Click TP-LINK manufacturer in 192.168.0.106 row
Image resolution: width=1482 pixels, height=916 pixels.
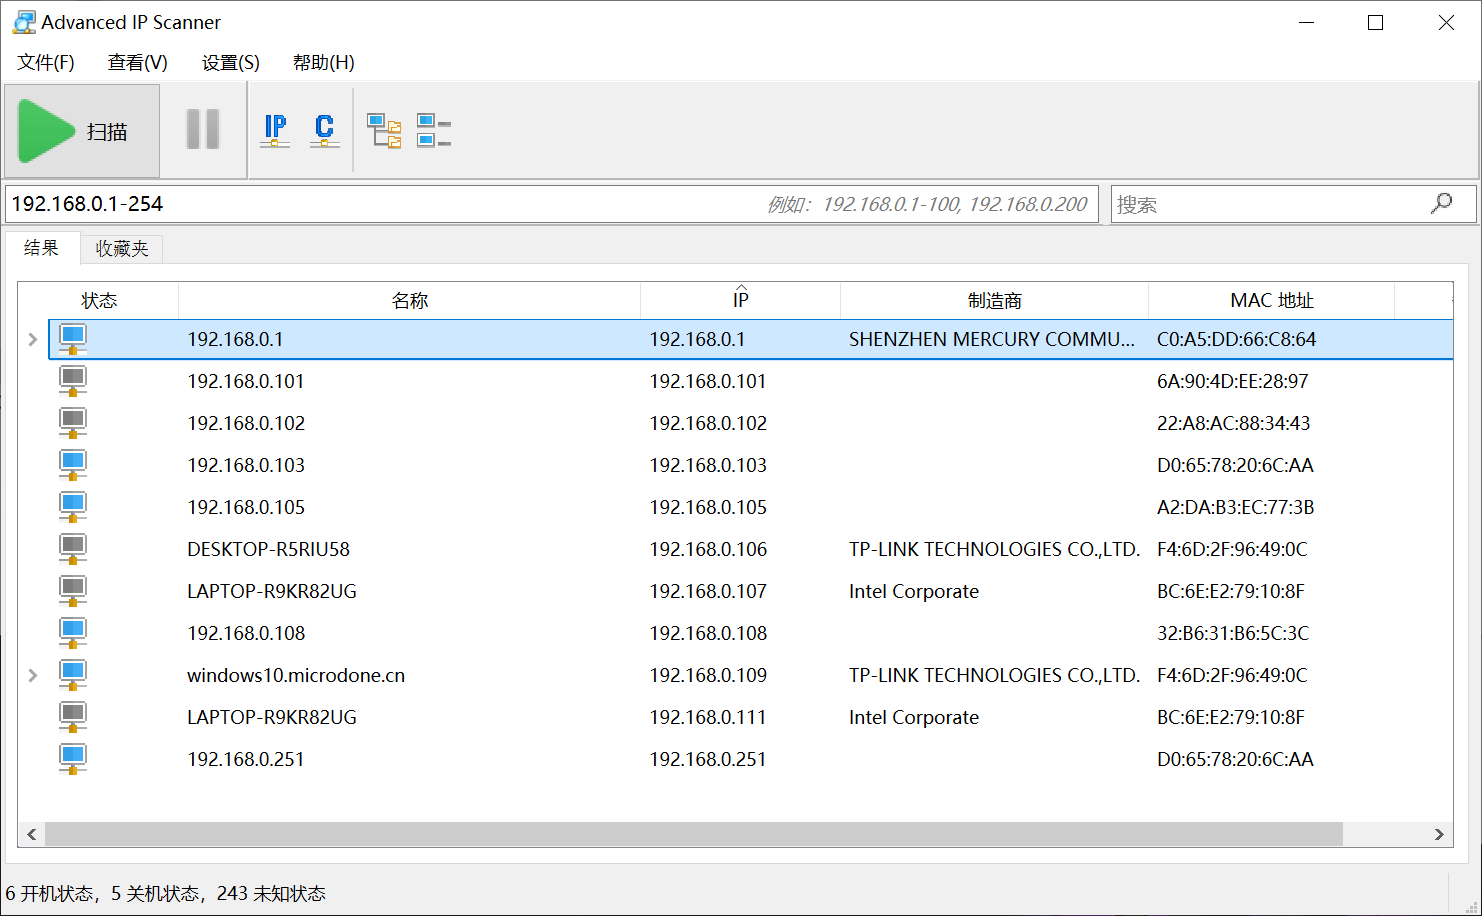[994, 549]
